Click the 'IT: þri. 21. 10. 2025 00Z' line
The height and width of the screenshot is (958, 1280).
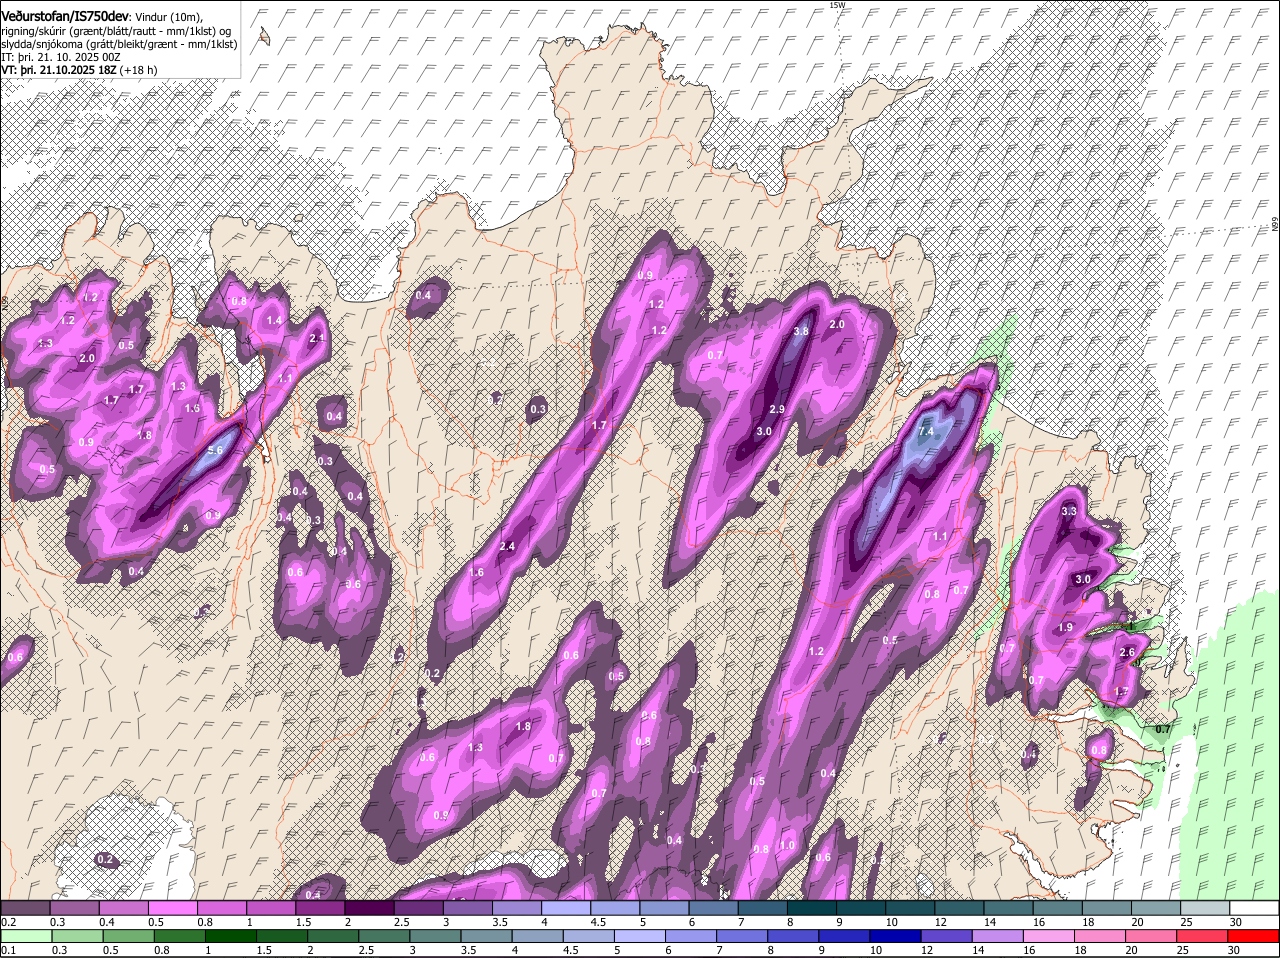[x=60, y=58]
